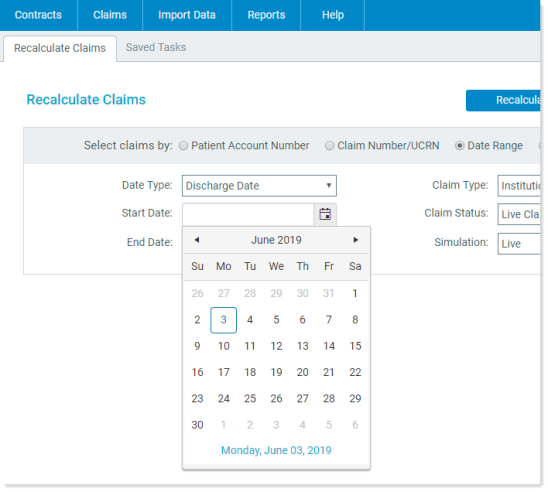Open the Reports menu
Screen dimensions: 548x492
point(266,15)
